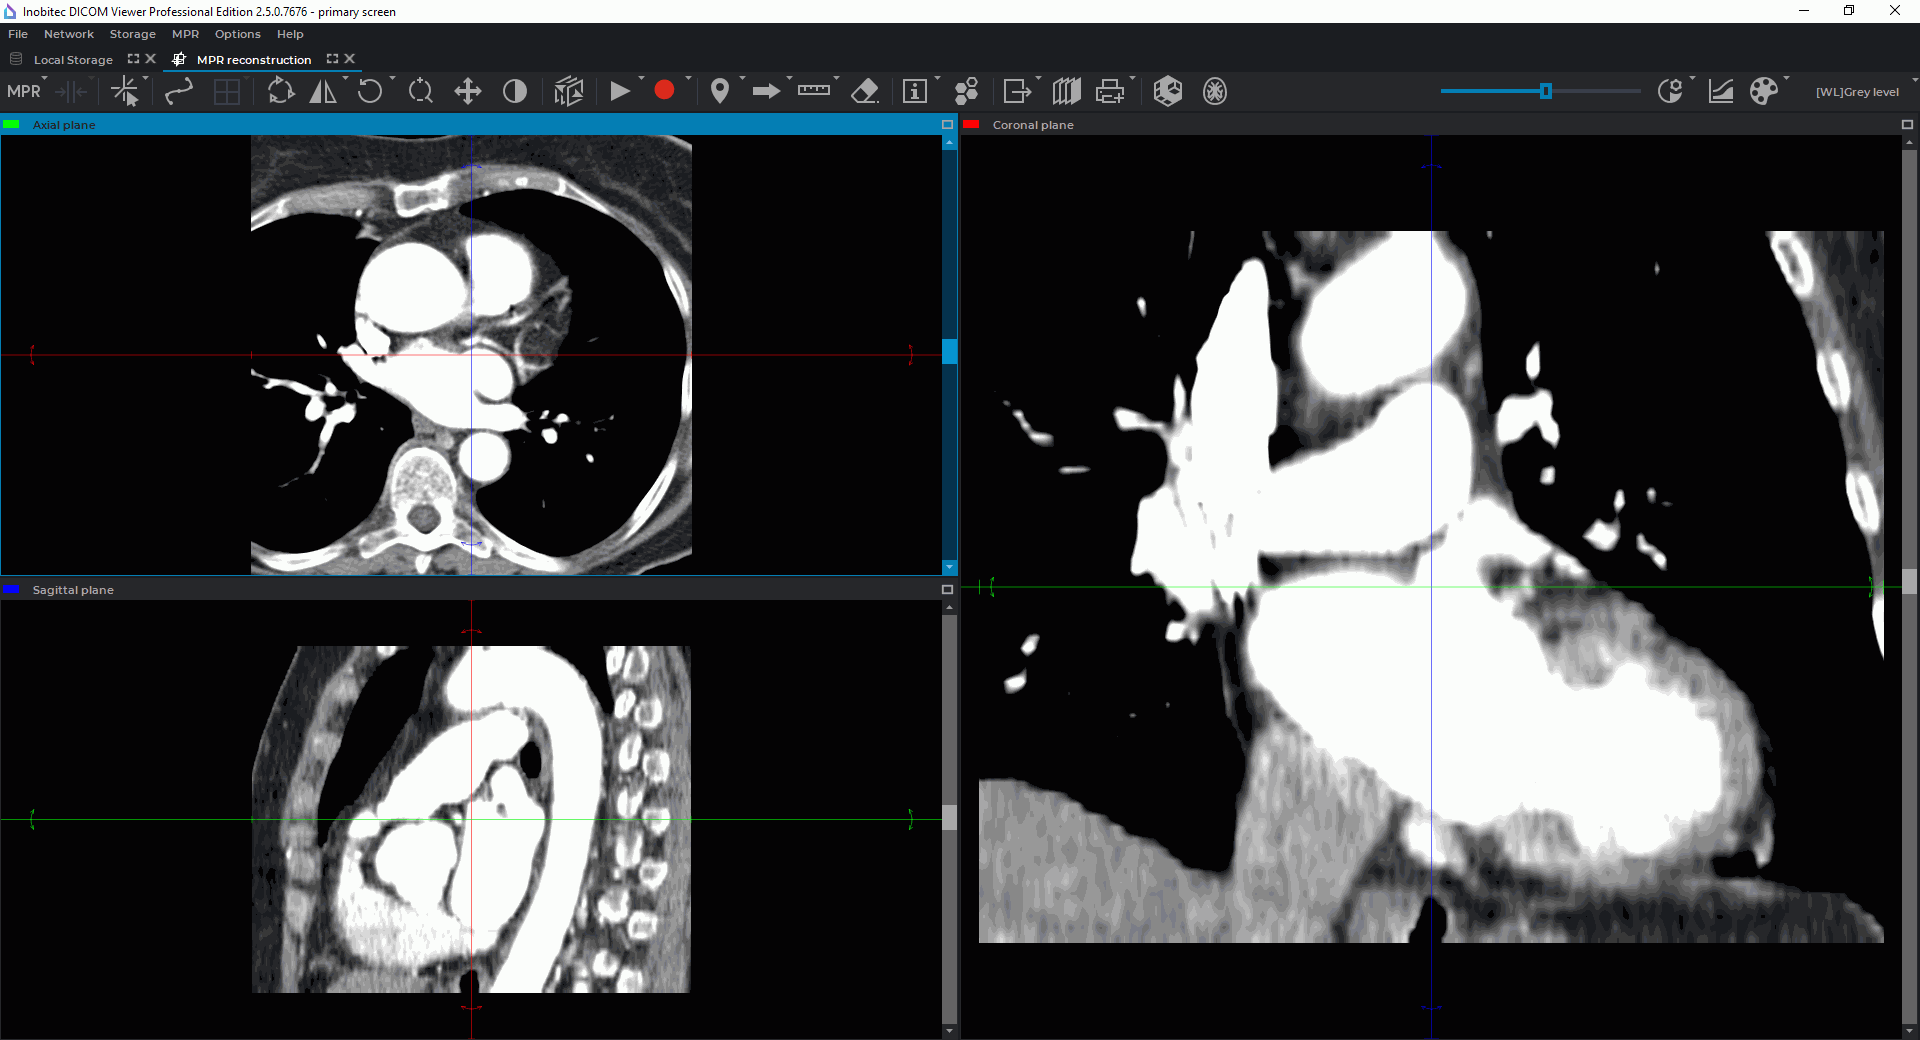1920x1040 pixels.
Task: Open the 3D volume cube tool
Action: coord(568,92)
